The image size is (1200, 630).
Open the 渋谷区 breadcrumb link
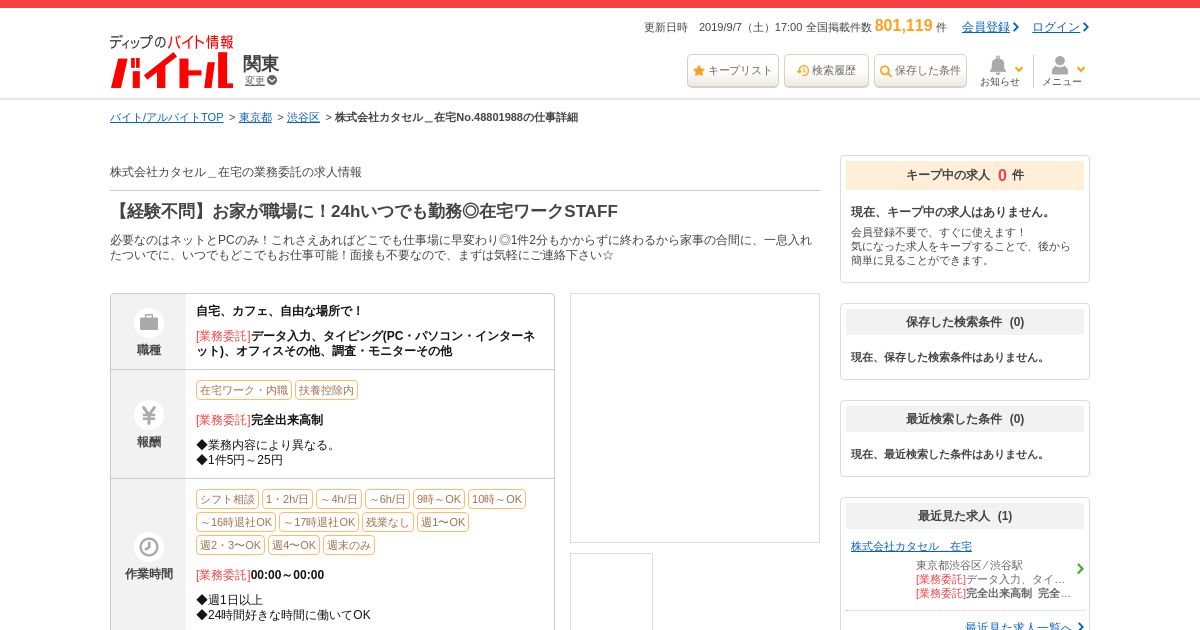pos(303,118)
